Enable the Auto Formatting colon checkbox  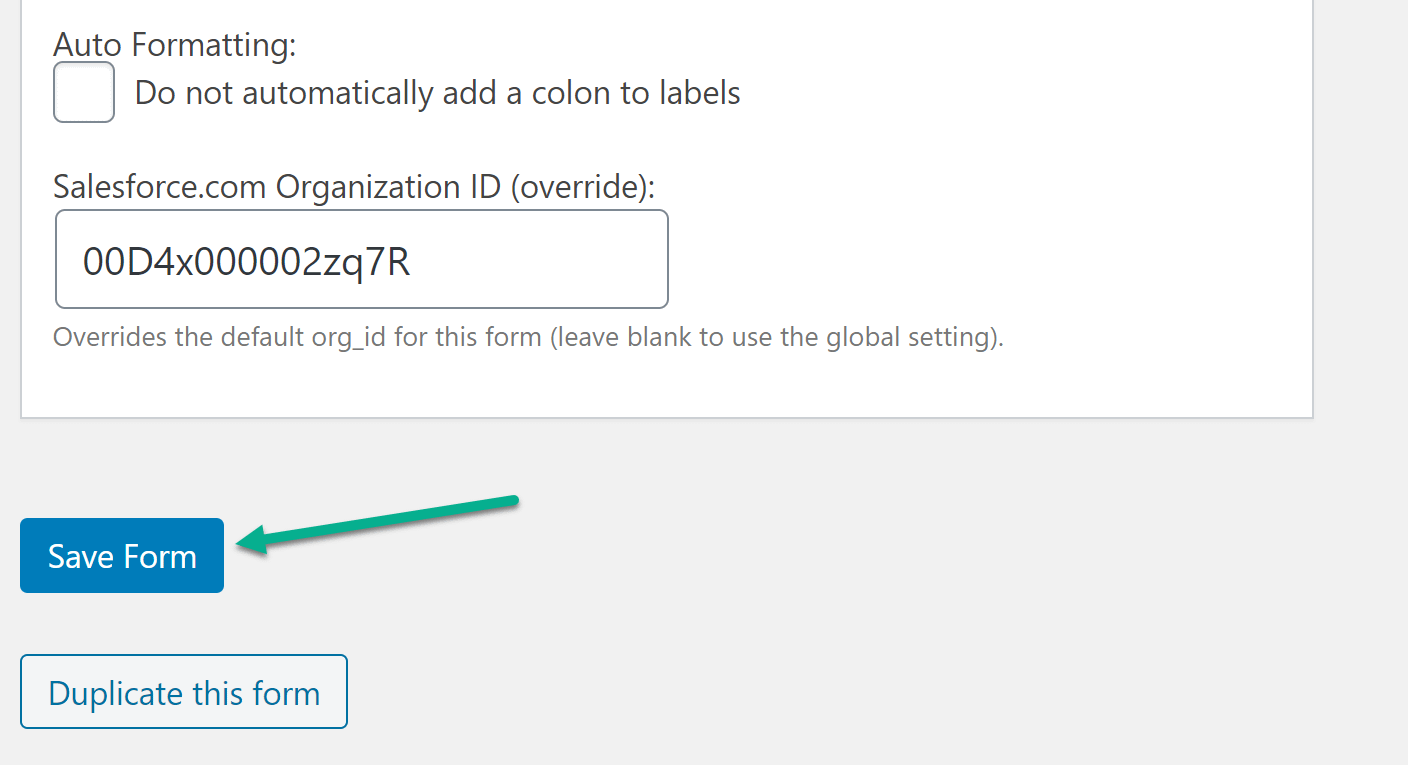[84, 93]
